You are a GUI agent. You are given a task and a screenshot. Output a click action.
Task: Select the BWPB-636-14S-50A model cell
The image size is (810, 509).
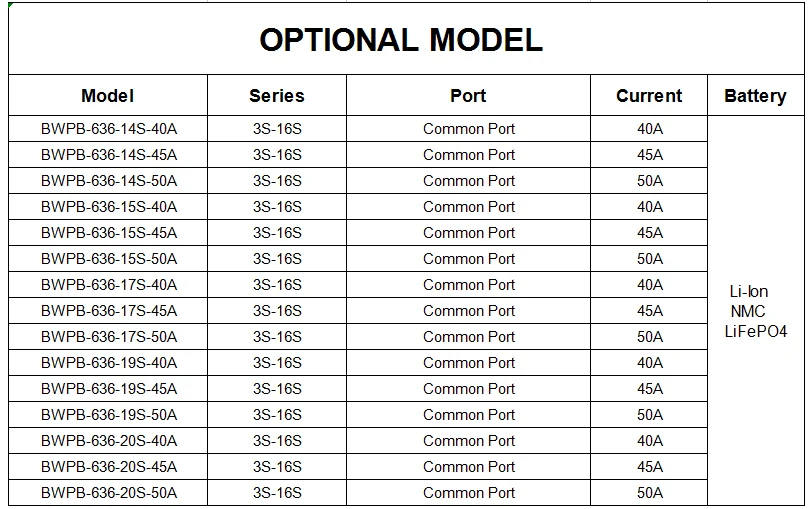pyautogui.click(x=109, y=181)
